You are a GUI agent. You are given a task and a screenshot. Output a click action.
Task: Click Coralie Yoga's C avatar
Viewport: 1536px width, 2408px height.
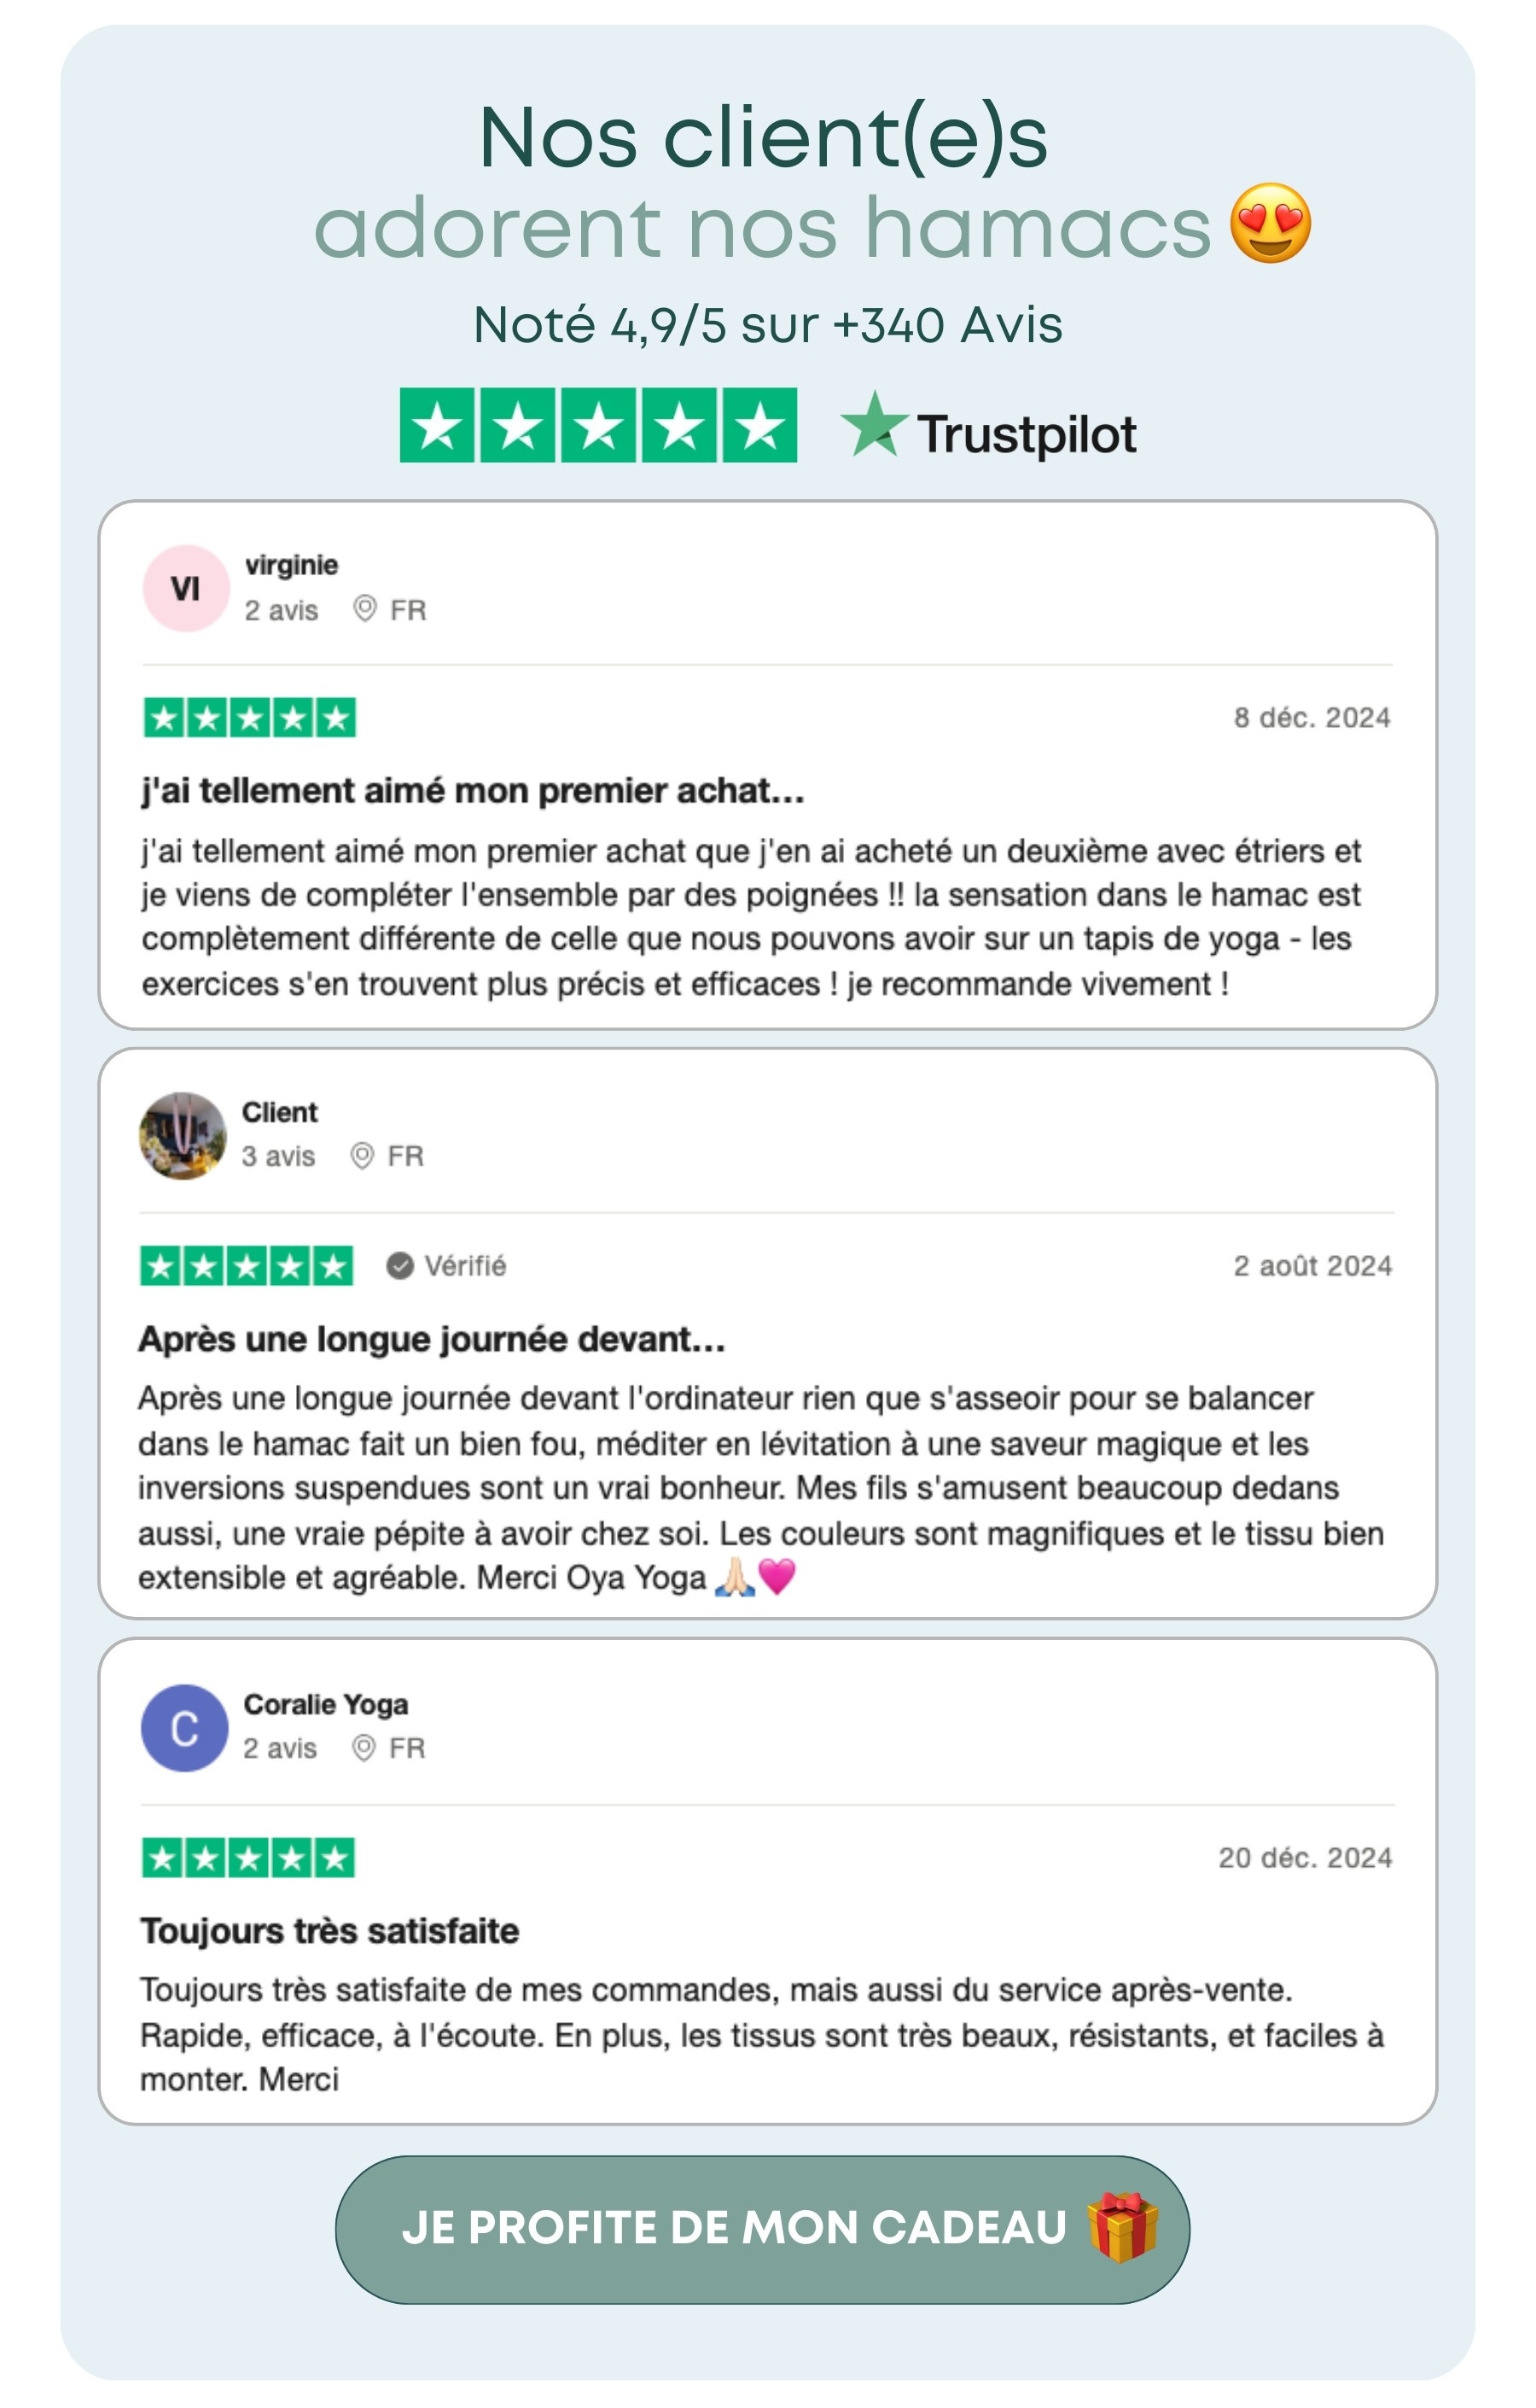pyautogui.click(x=185, y=1728)
